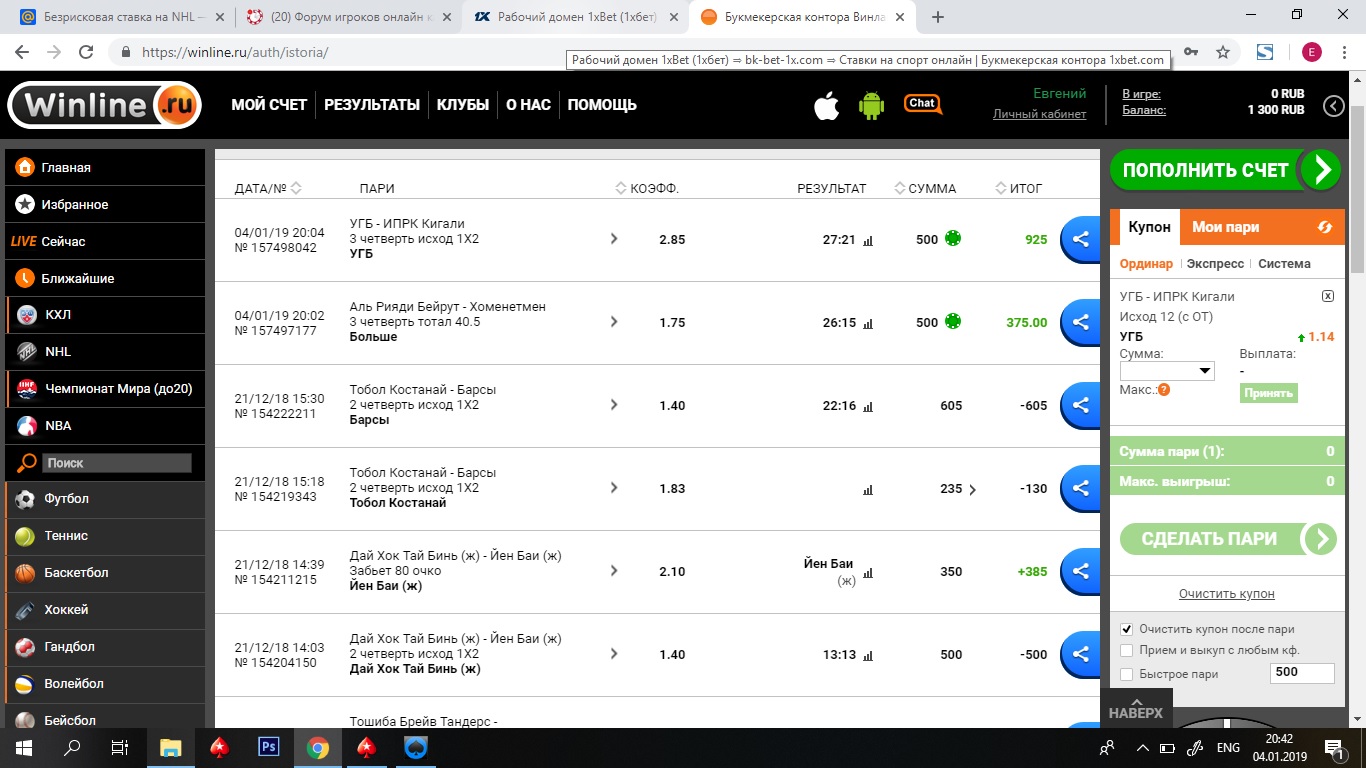This screenshot has width=1366, height=768.
Task: Open ПОМОЩЬ menu
Action: pyautogui.click(x=602, y=105)
